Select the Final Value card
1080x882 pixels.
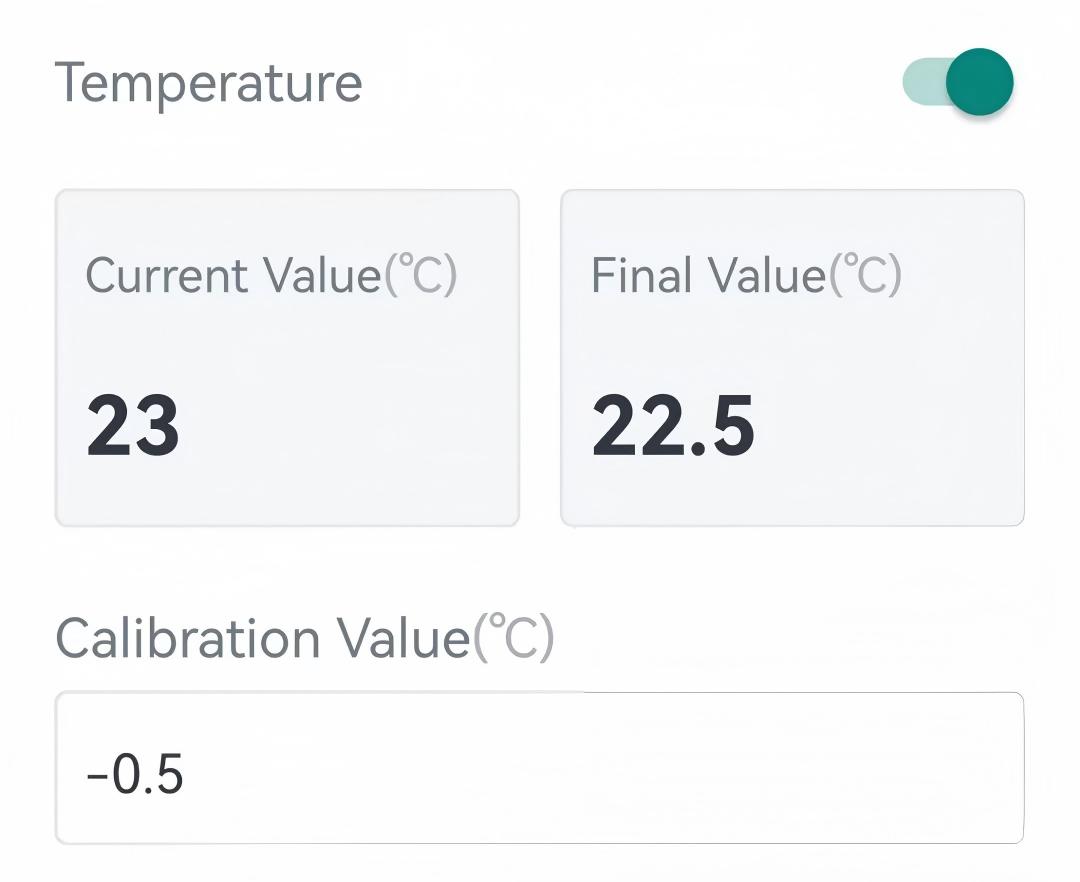pos(792,357)
